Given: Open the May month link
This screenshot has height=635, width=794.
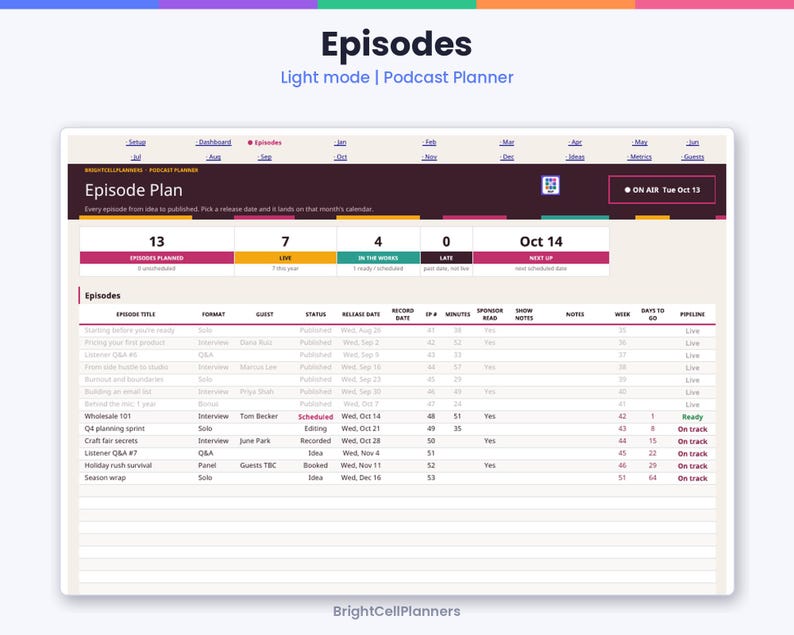Looking at the screenshot, I should [x=640, y=142].
